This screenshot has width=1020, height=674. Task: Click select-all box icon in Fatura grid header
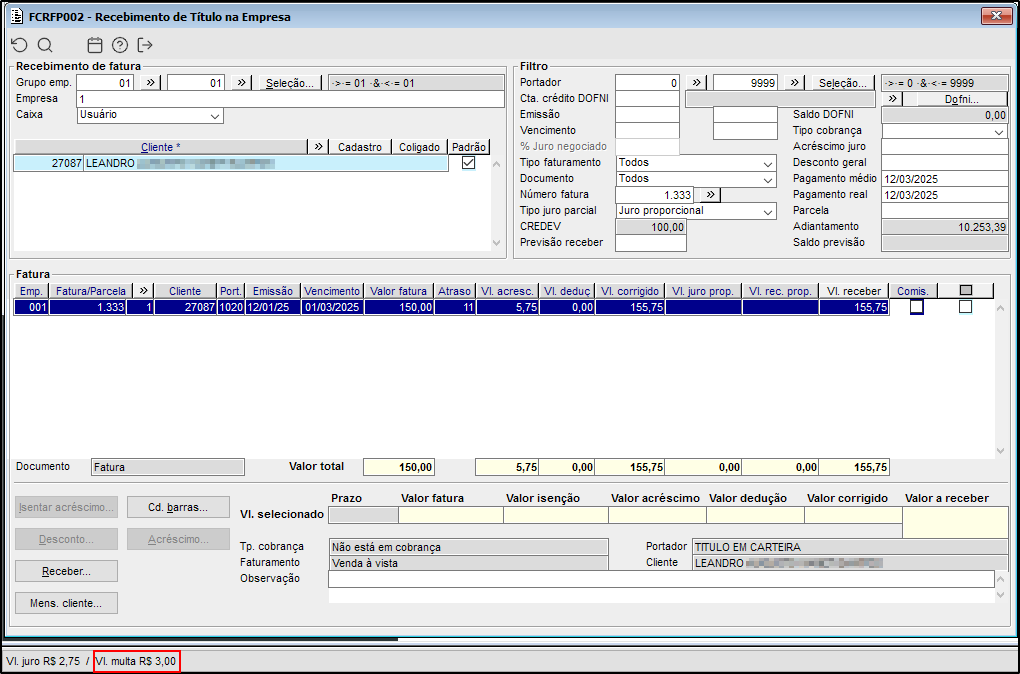tap(966, 291)
